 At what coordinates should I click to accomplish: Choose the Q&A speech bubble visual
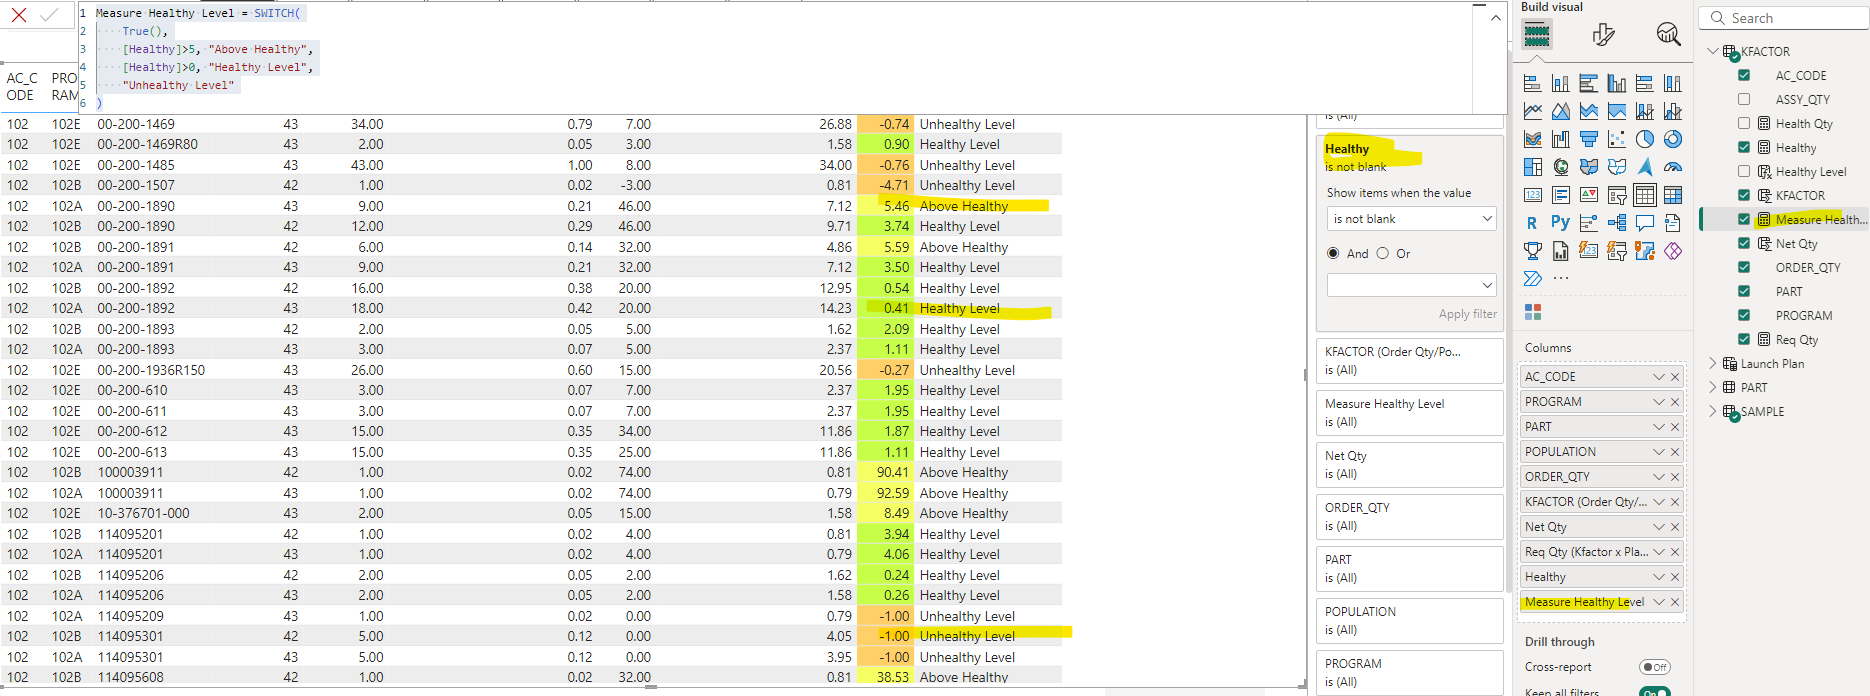[1644, 223]
